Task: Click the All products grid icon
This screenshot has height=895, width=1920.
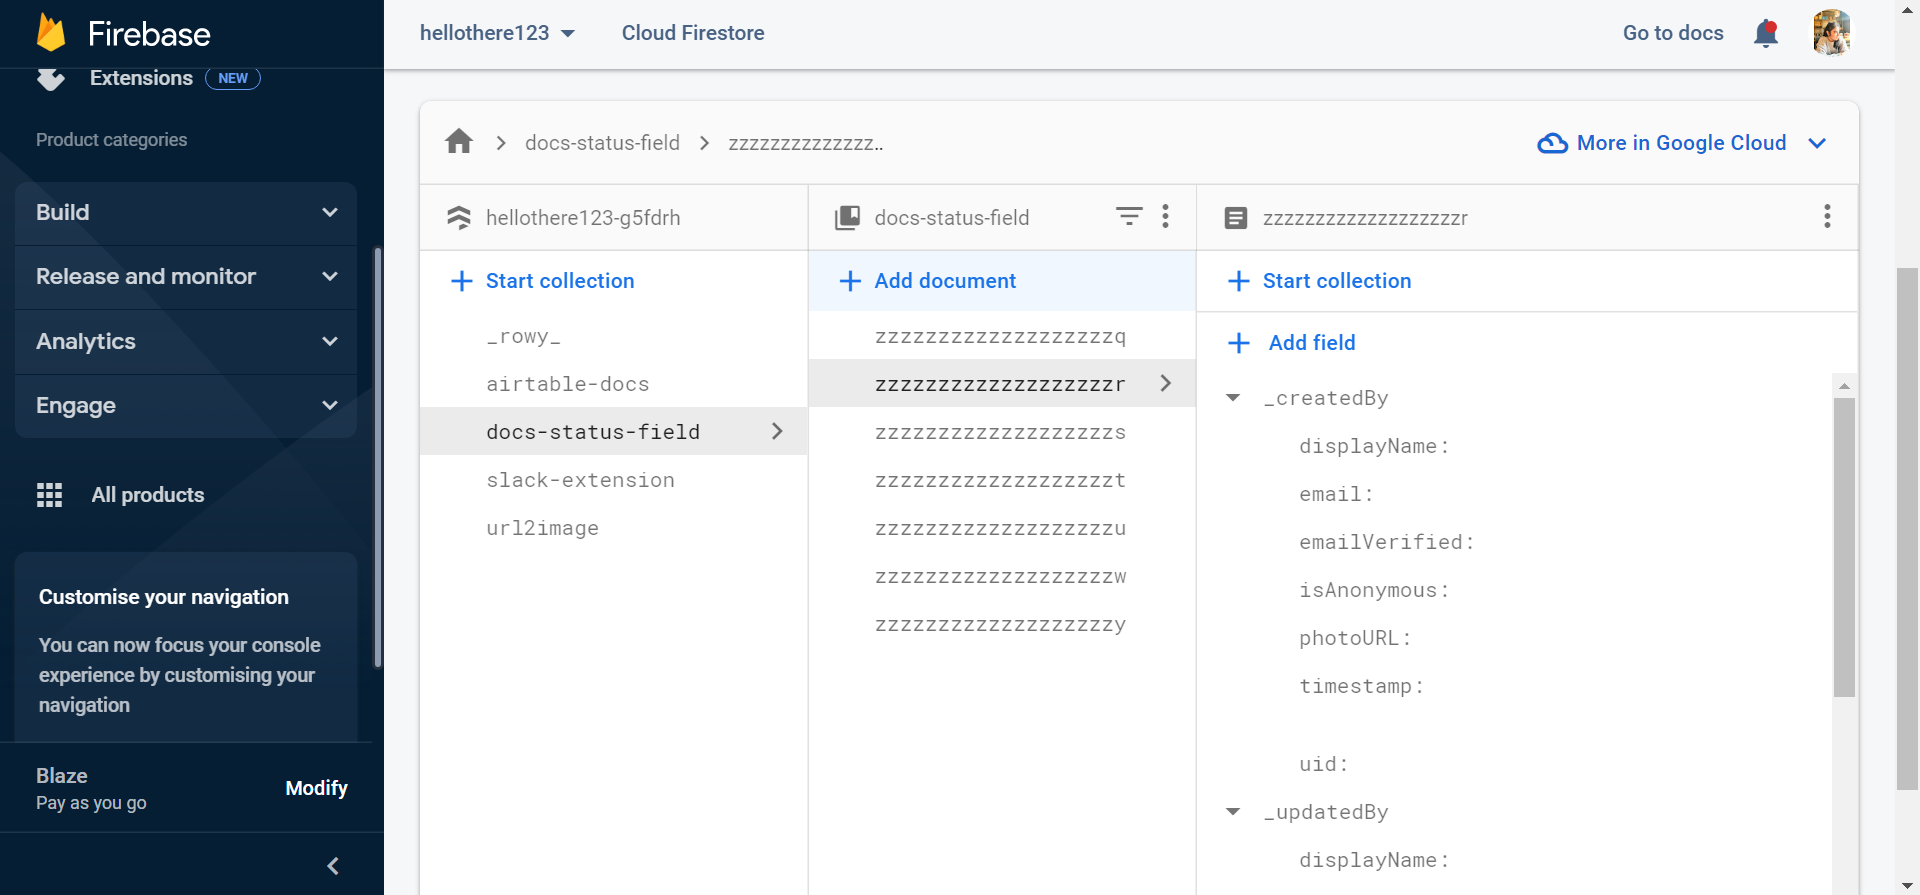Action: pos(50,495)
